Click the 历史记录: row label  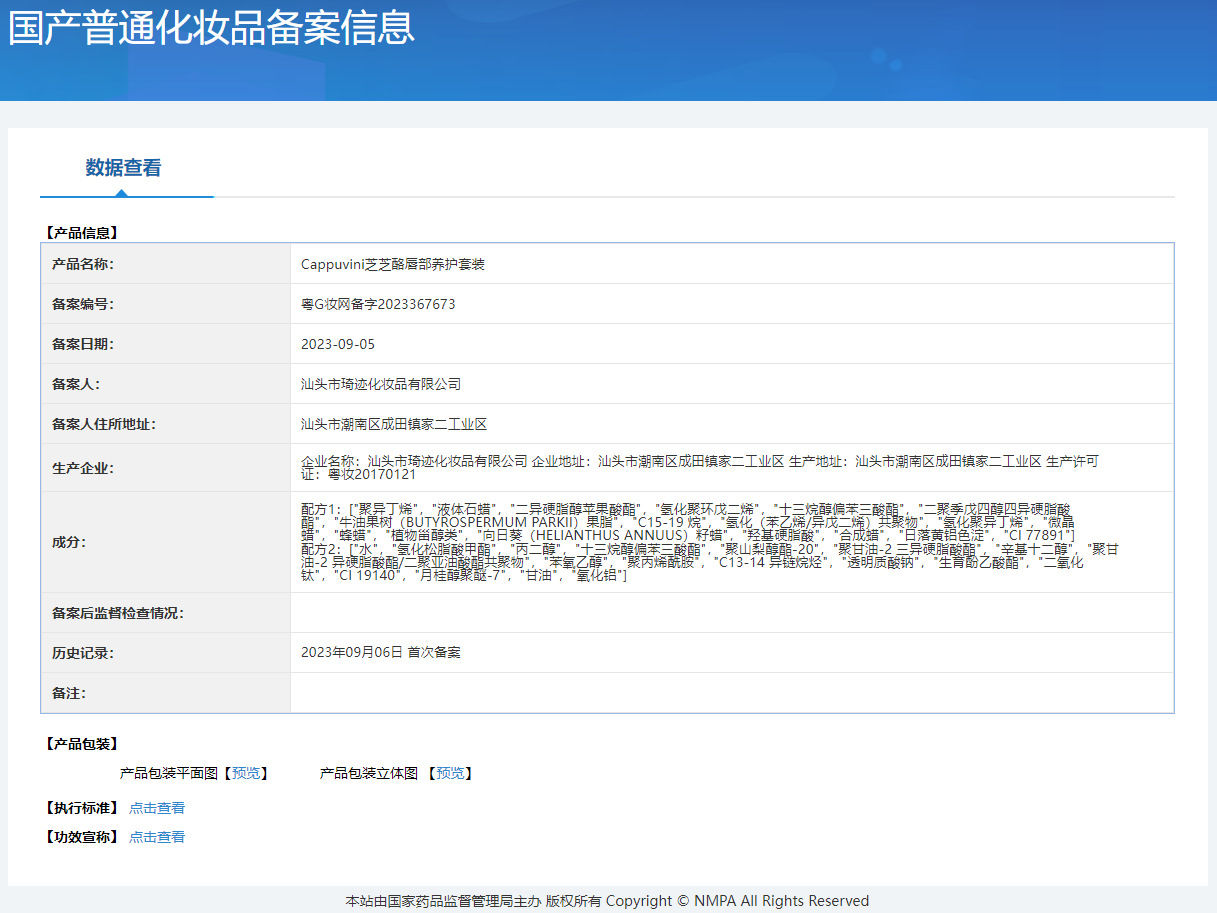pos(83,653)
